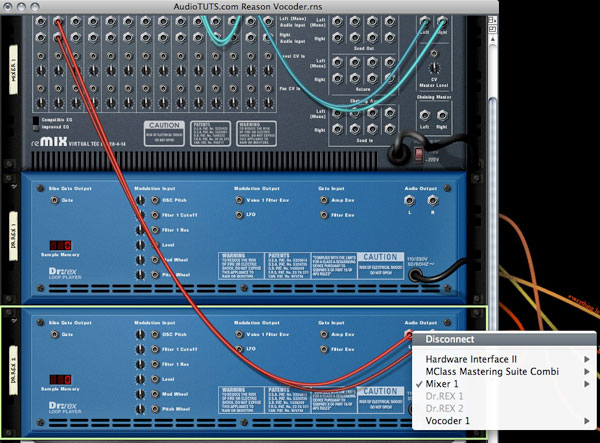This screenshot has width=600, height=443.
Task: Click the Level trim knob on Dr.REX 2
Action: [x=140, y=379]
